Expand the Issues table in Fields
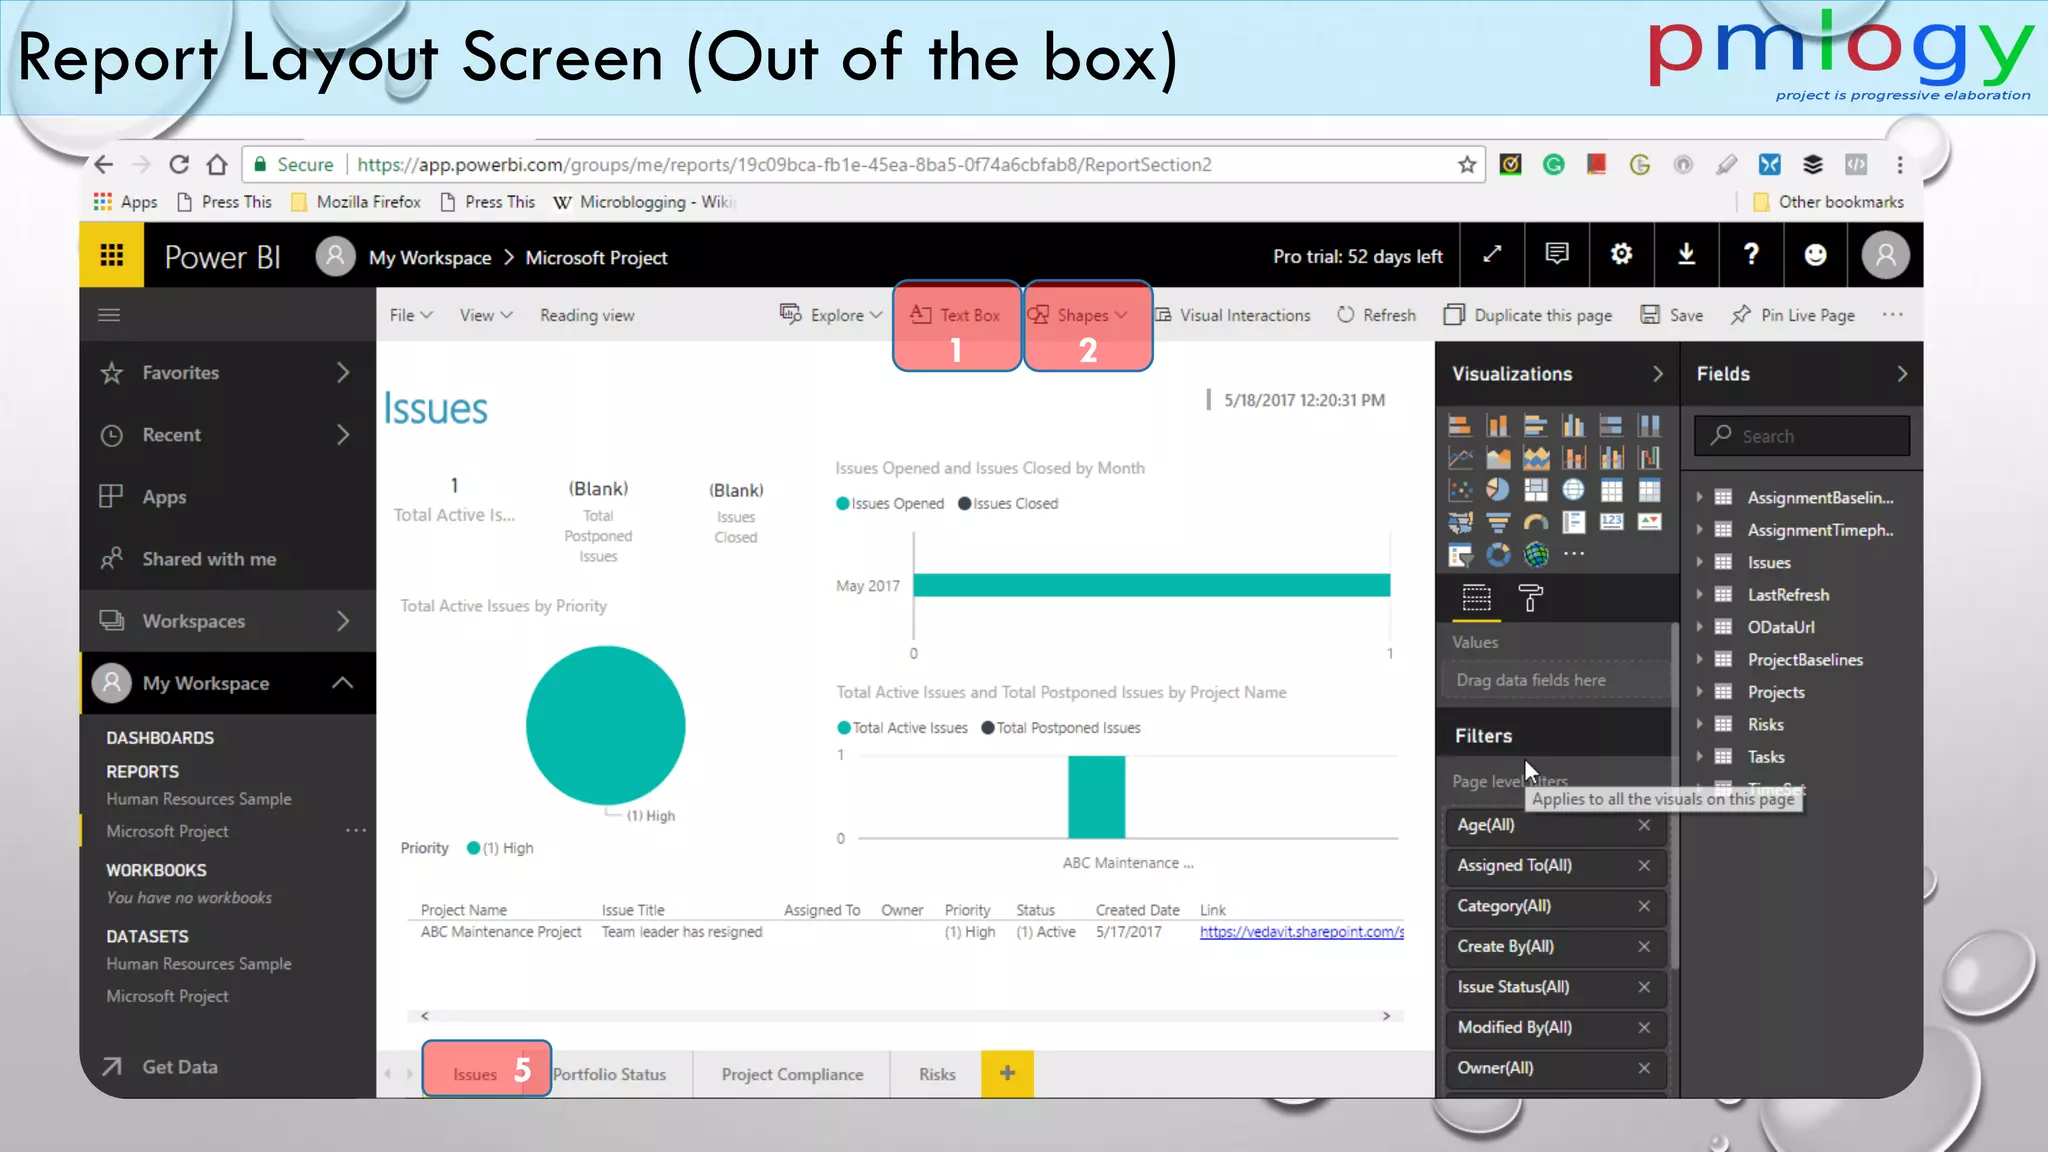The height and width of the screenshot is (1152, 2048). (1699, 562)
